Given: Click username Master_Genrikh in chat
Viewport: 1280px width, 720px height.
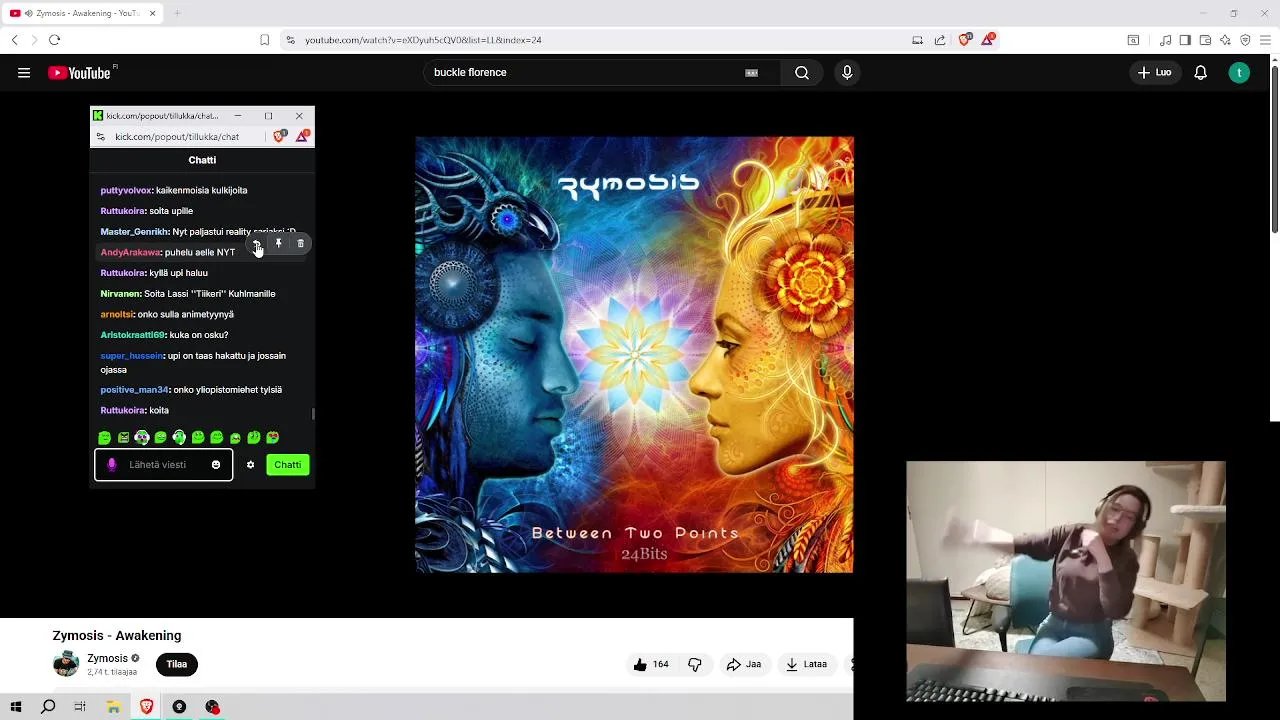Looking at the screenshot, I should [x=134, y=232].
